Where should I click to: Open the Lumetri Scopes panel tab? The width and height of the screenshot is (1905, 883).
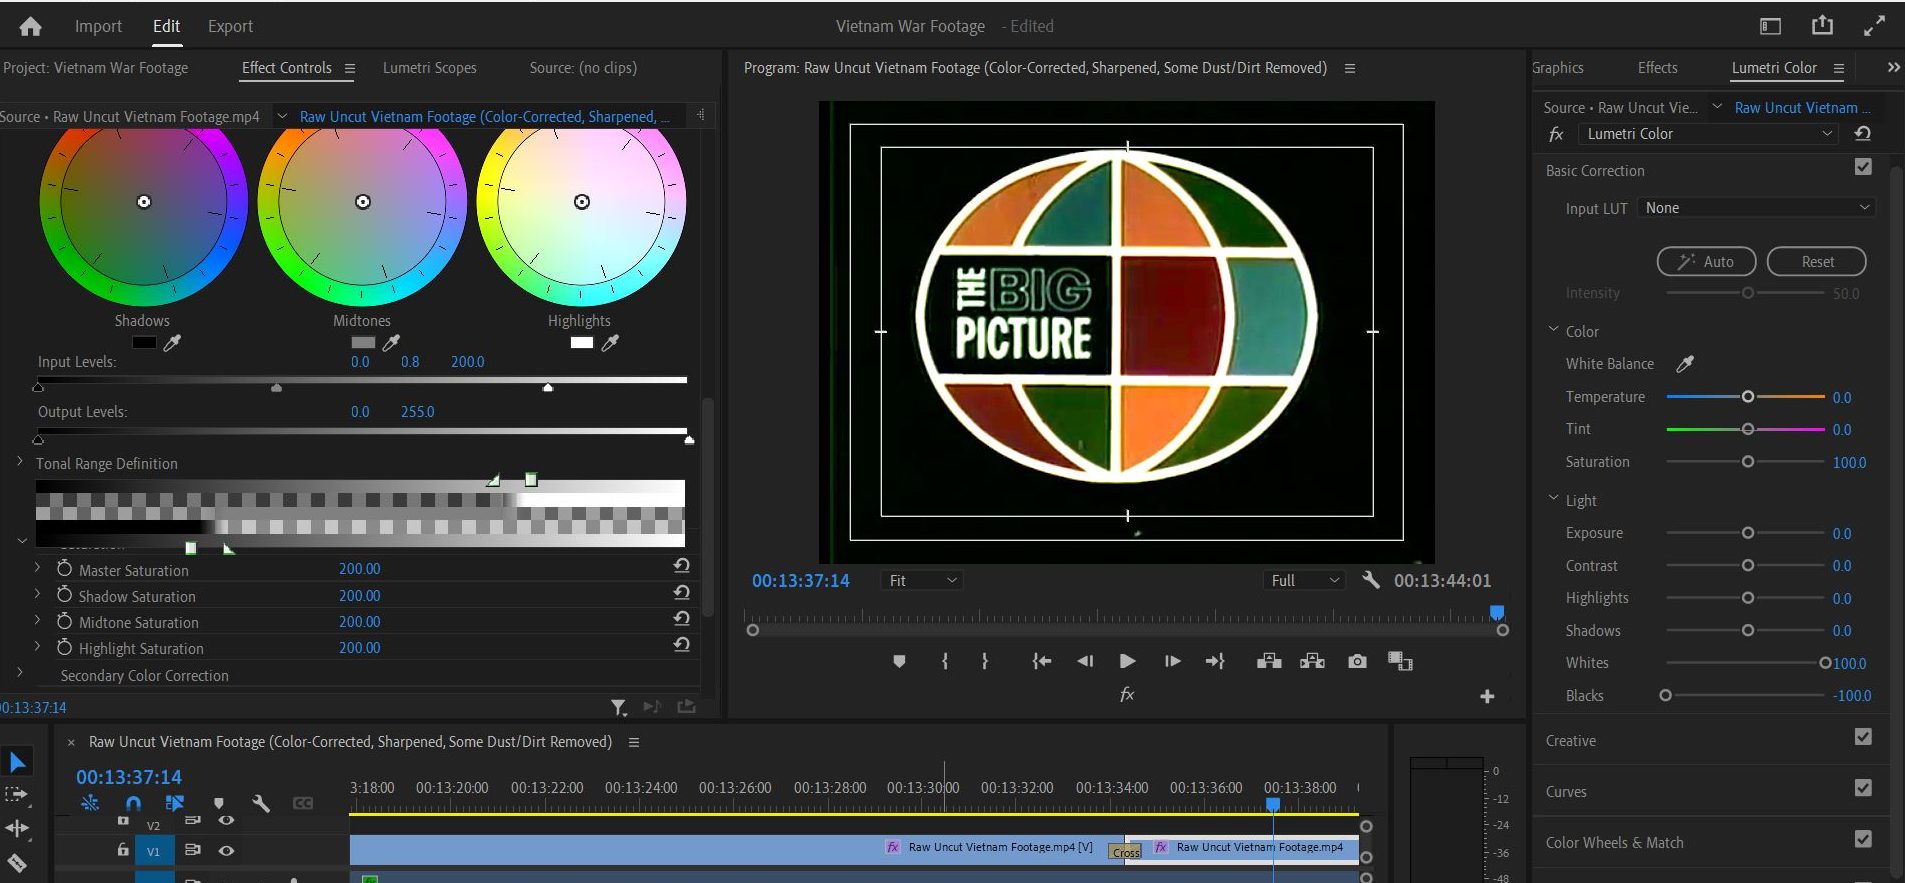click(429, 68)
